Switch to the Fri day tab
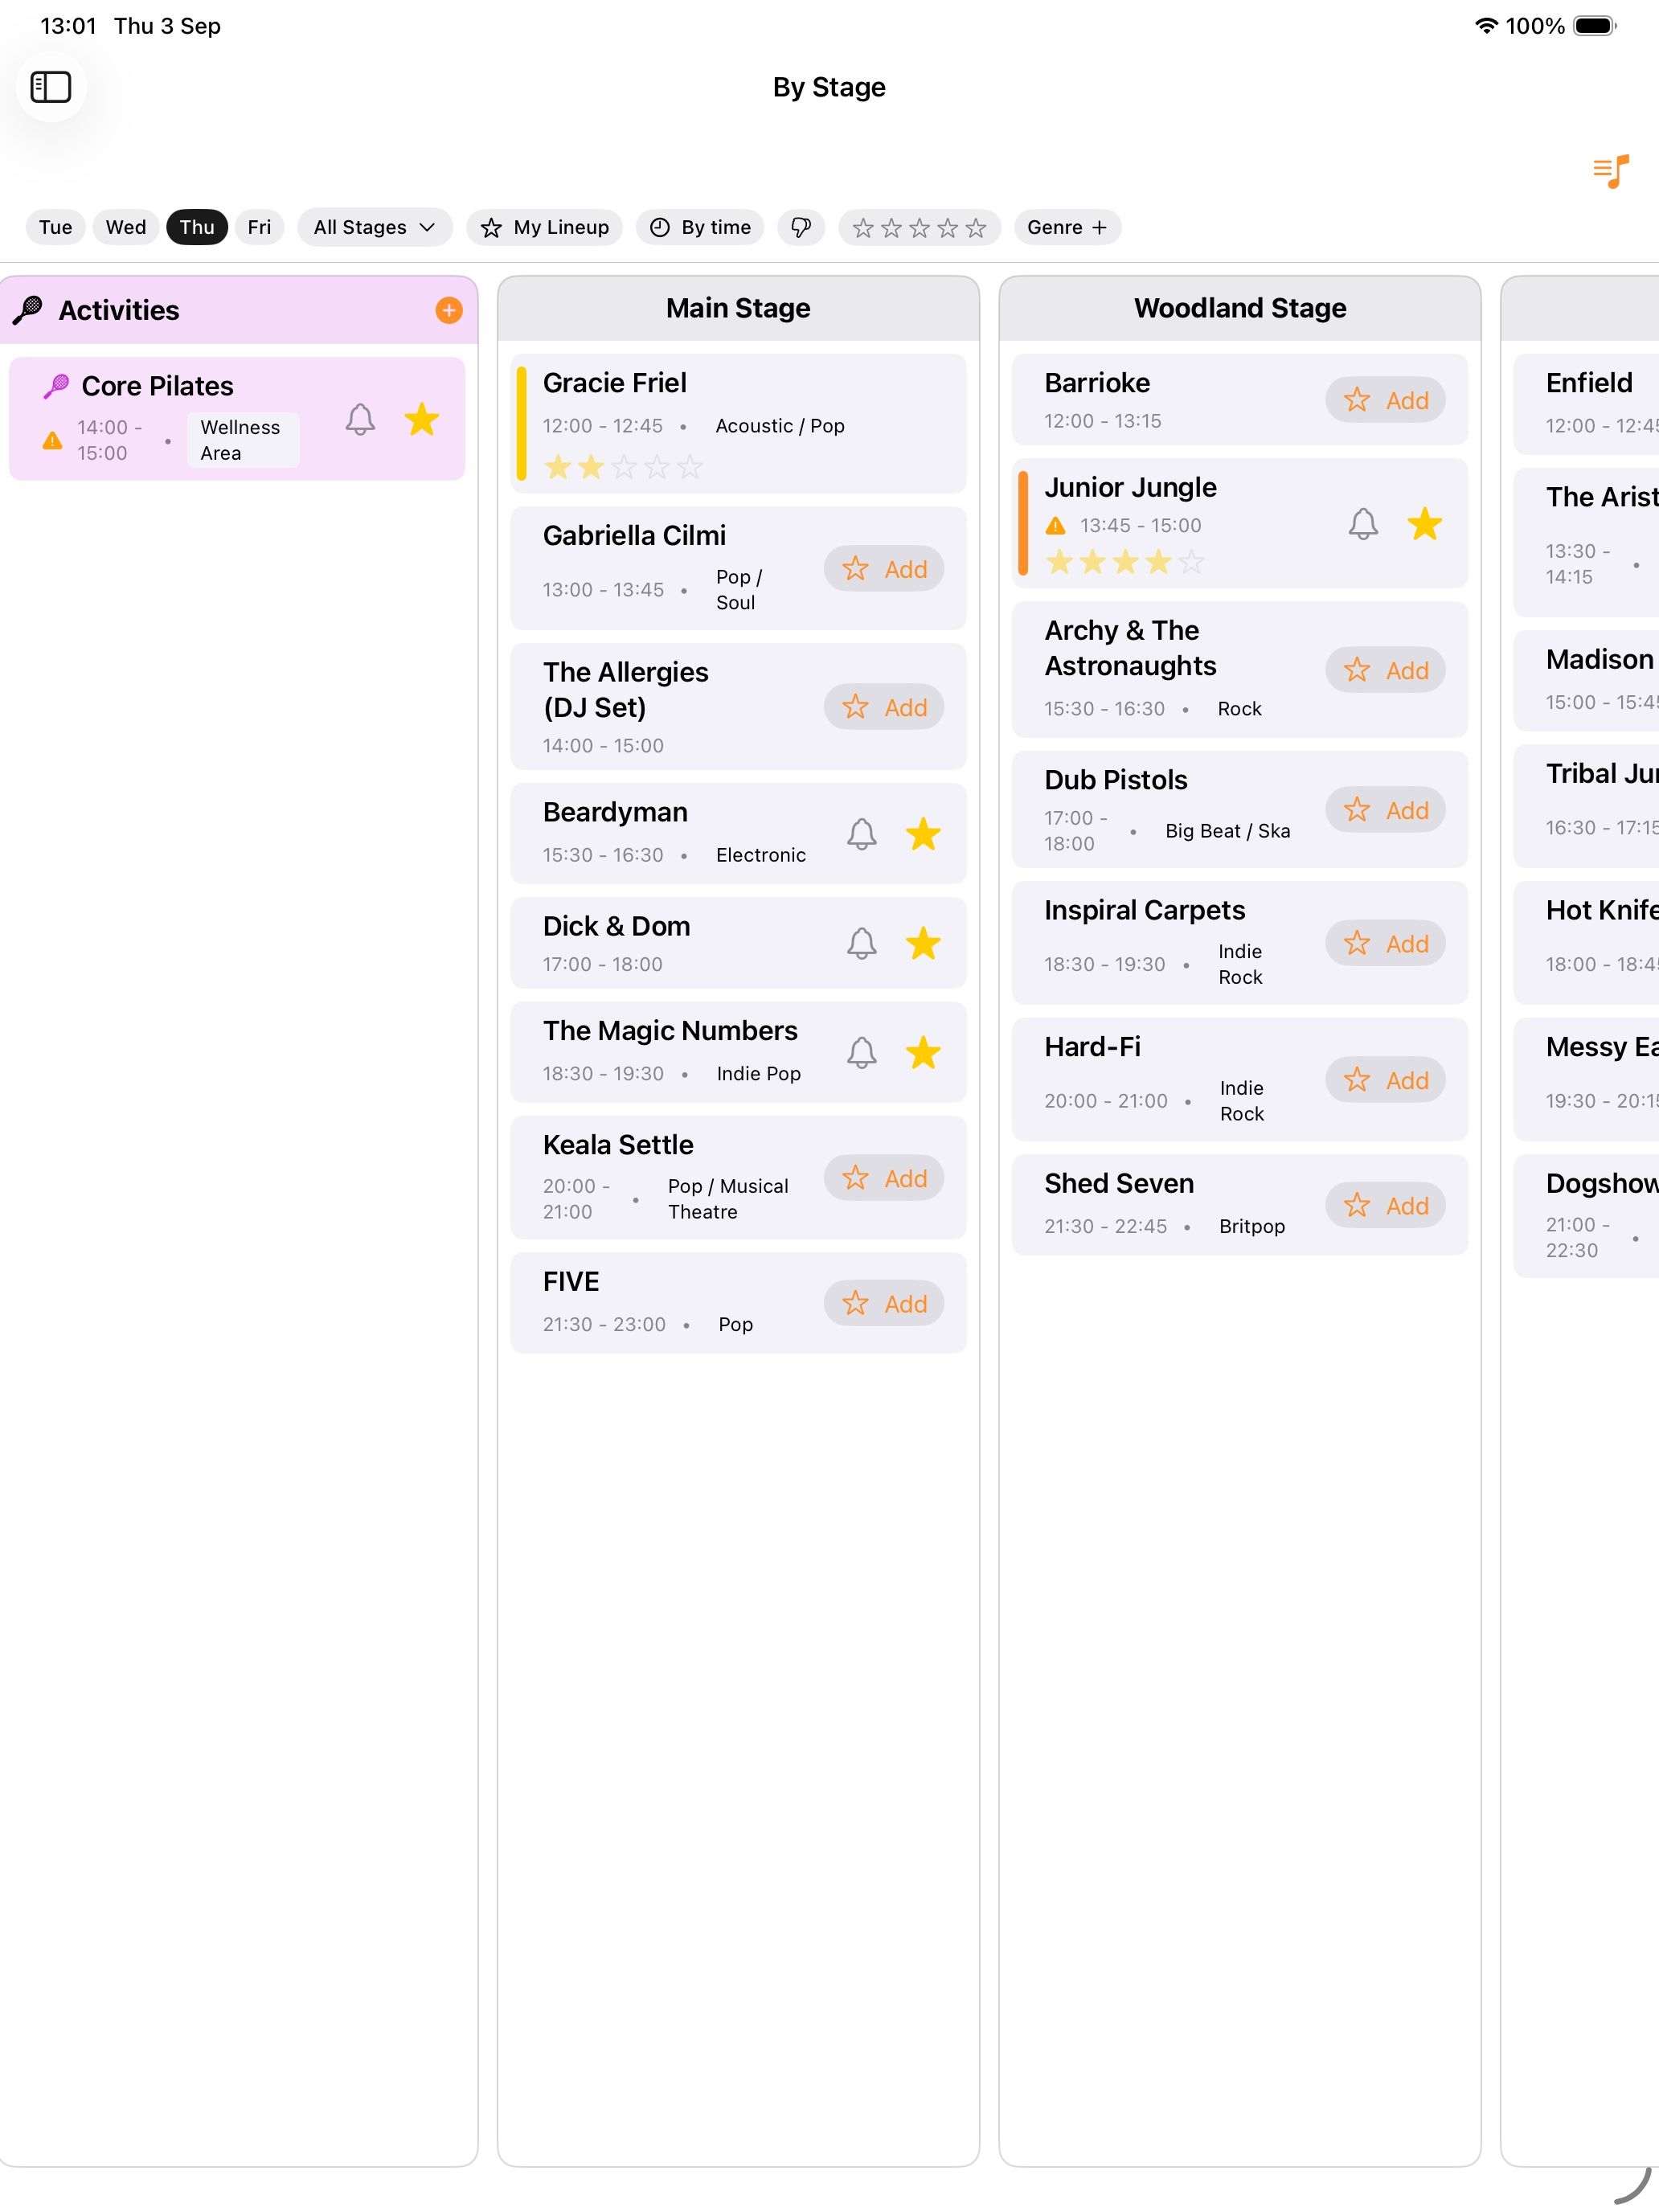Viewport: 1659px width, 2212px height. pos(259,227)
